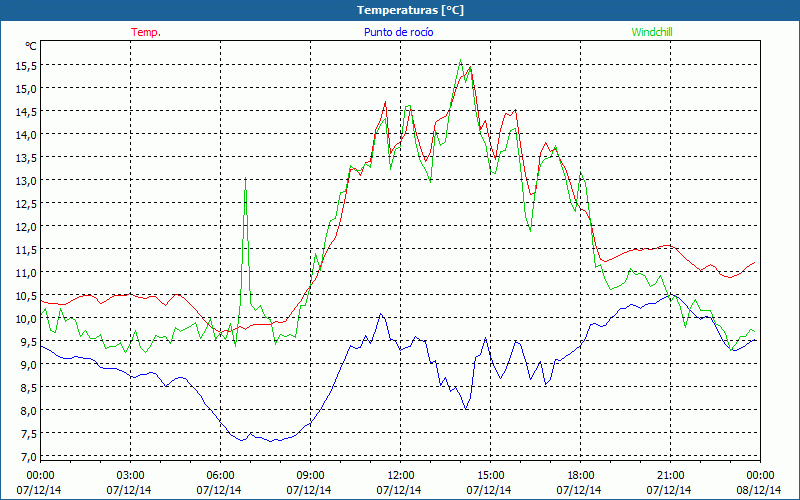Select the blue 'Punto de rocío' legend label
The image size is (800, 500).
coord(398,32)
